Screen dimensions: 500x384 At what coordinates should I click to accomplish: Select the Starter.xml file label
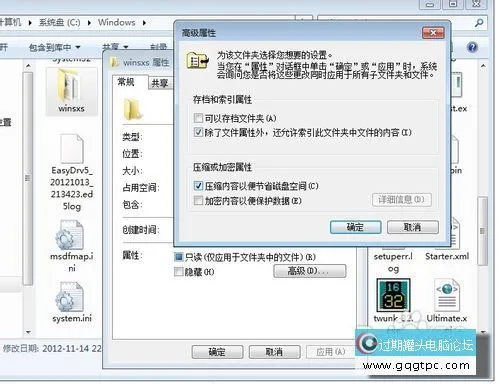click(x=447, y=256)
